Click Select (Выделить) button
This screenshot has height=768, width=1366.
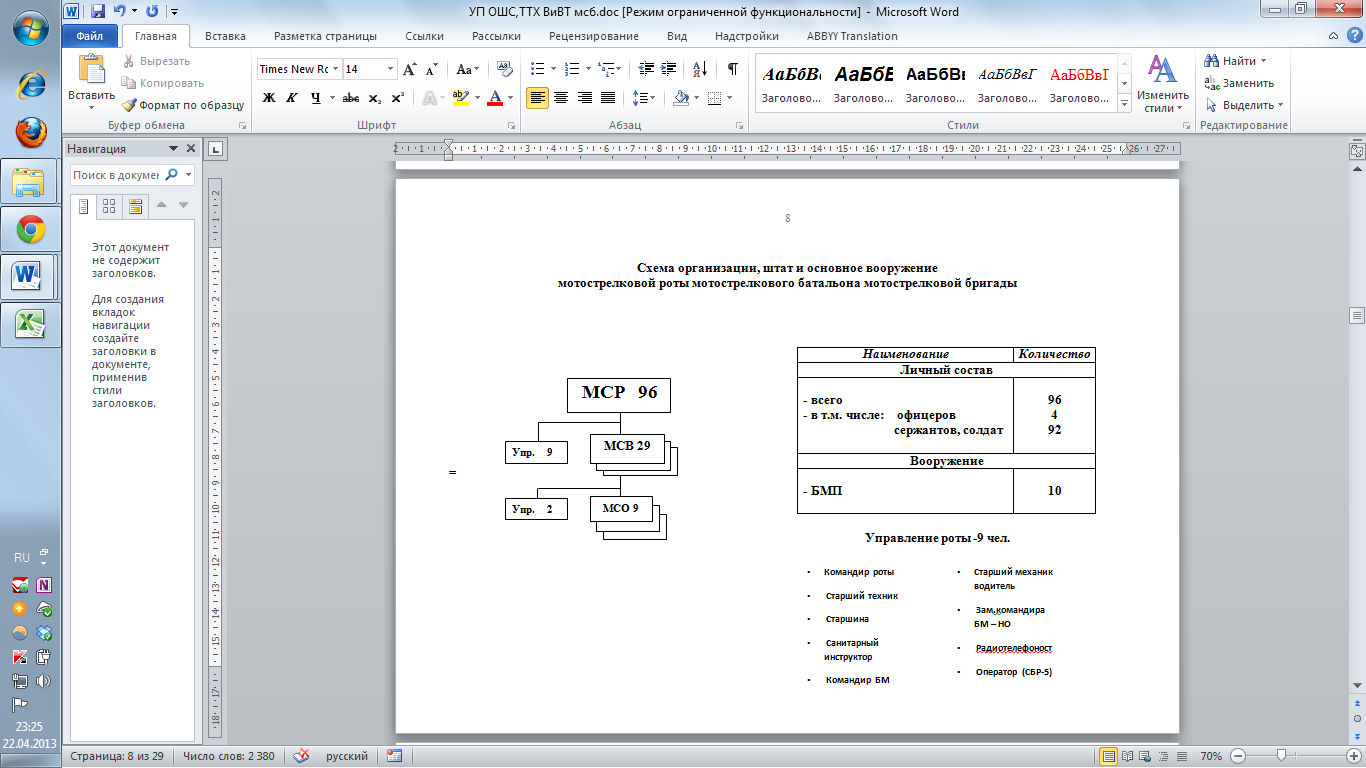(x=1244, y=105)
